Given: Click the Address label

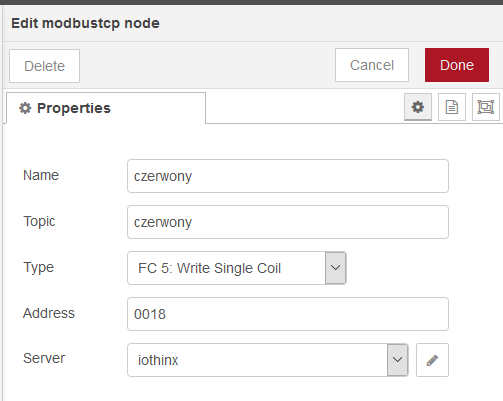Looking at the screenshot, I should pos(49,313).
